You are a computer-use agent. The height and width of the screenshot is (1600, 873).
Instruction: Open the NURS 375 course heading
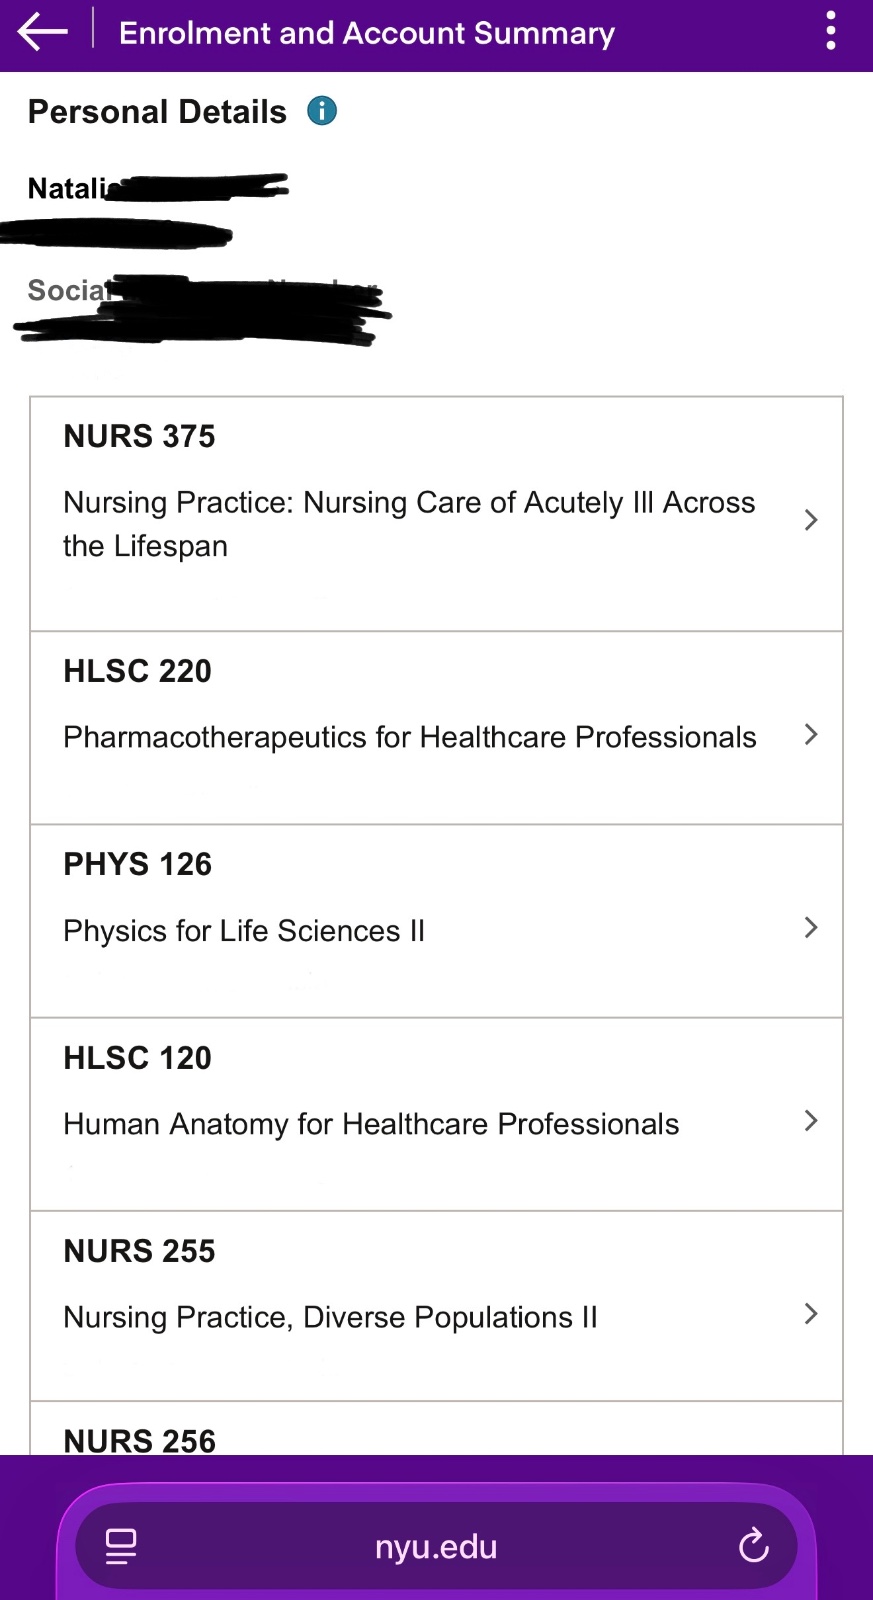point(140,436)
